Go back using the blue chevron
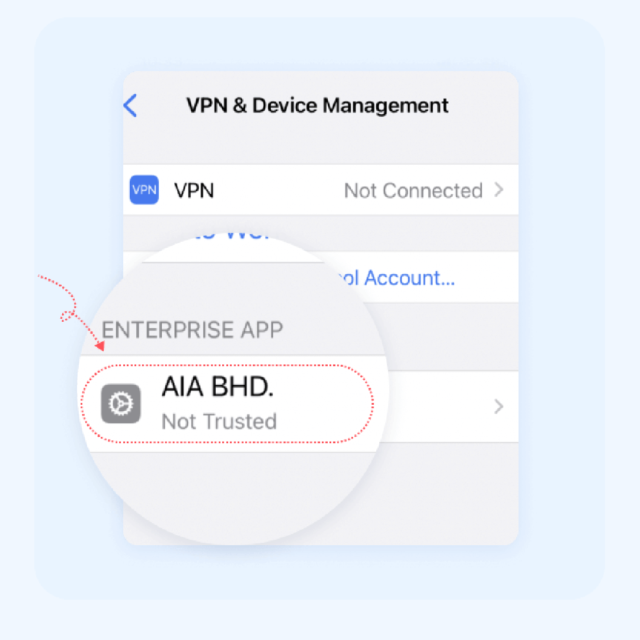 130,106
